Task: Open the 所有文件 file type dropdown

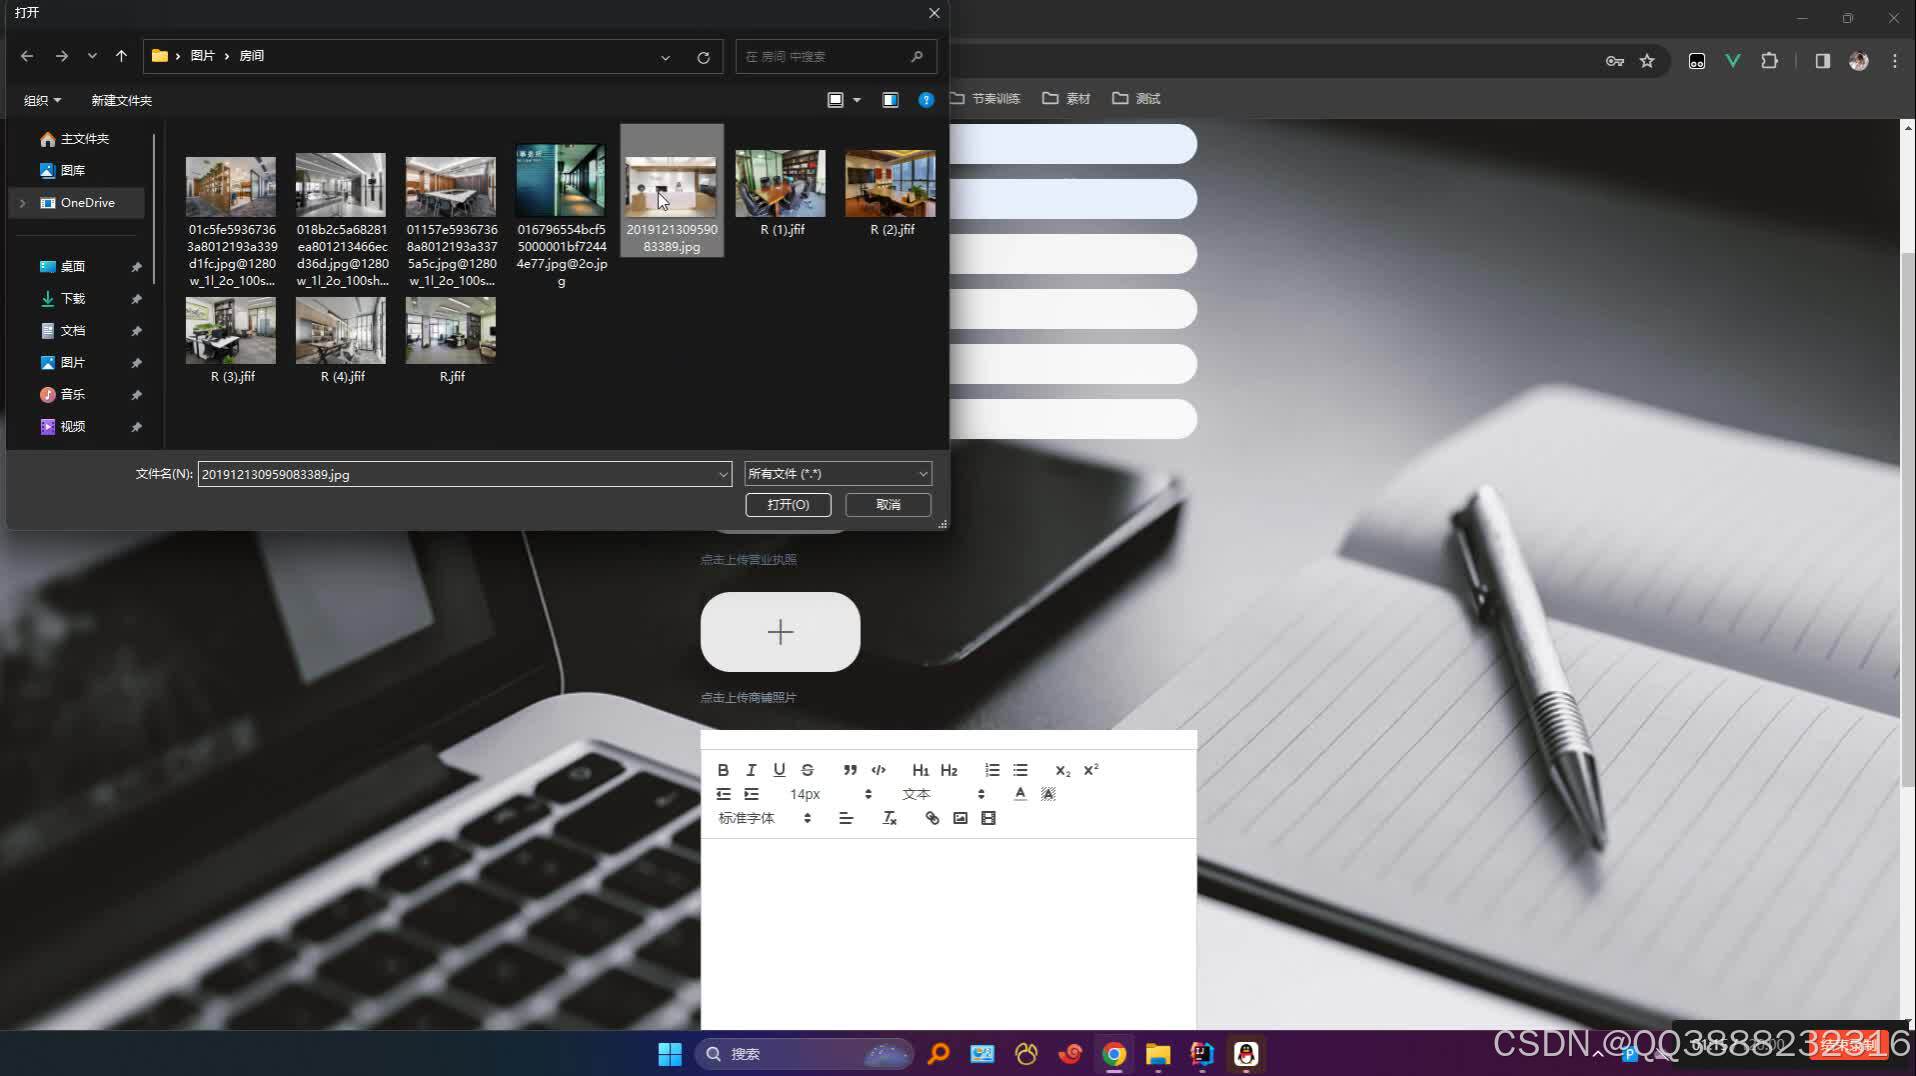Action: point(838,474)
